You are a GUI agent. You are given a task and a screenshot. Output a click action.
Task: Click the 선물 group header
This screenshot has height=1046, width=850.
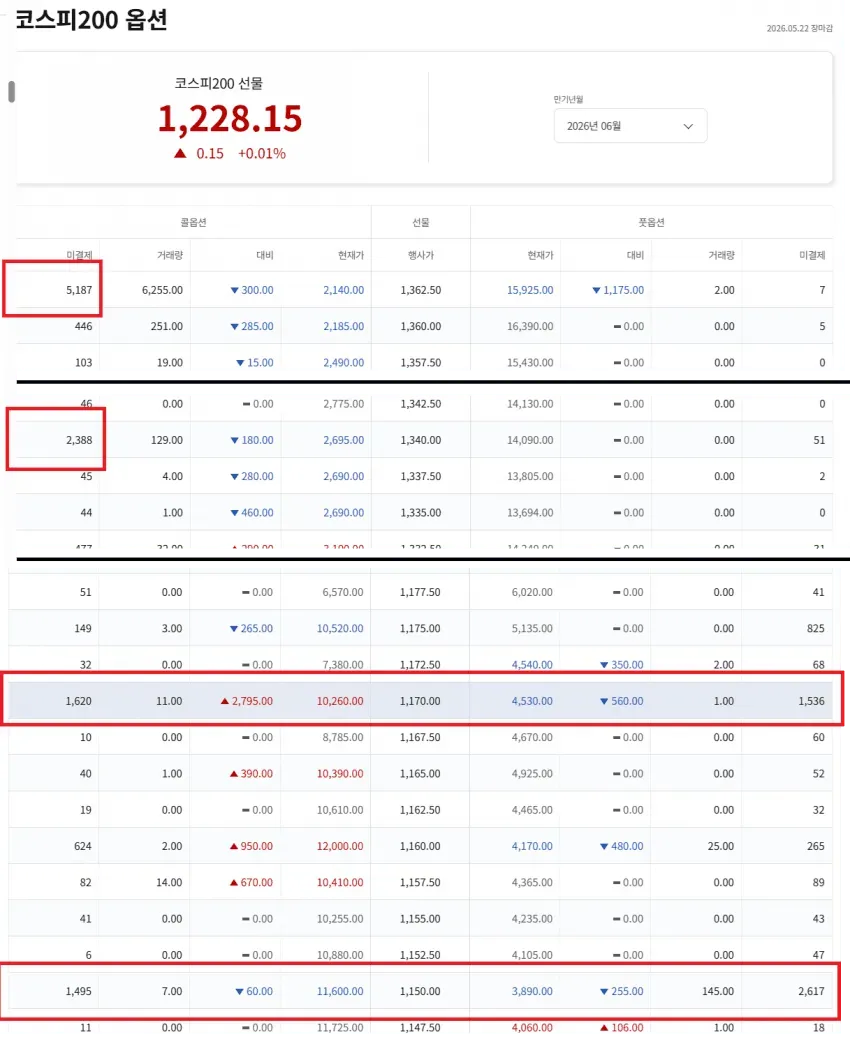pos(421,222)
